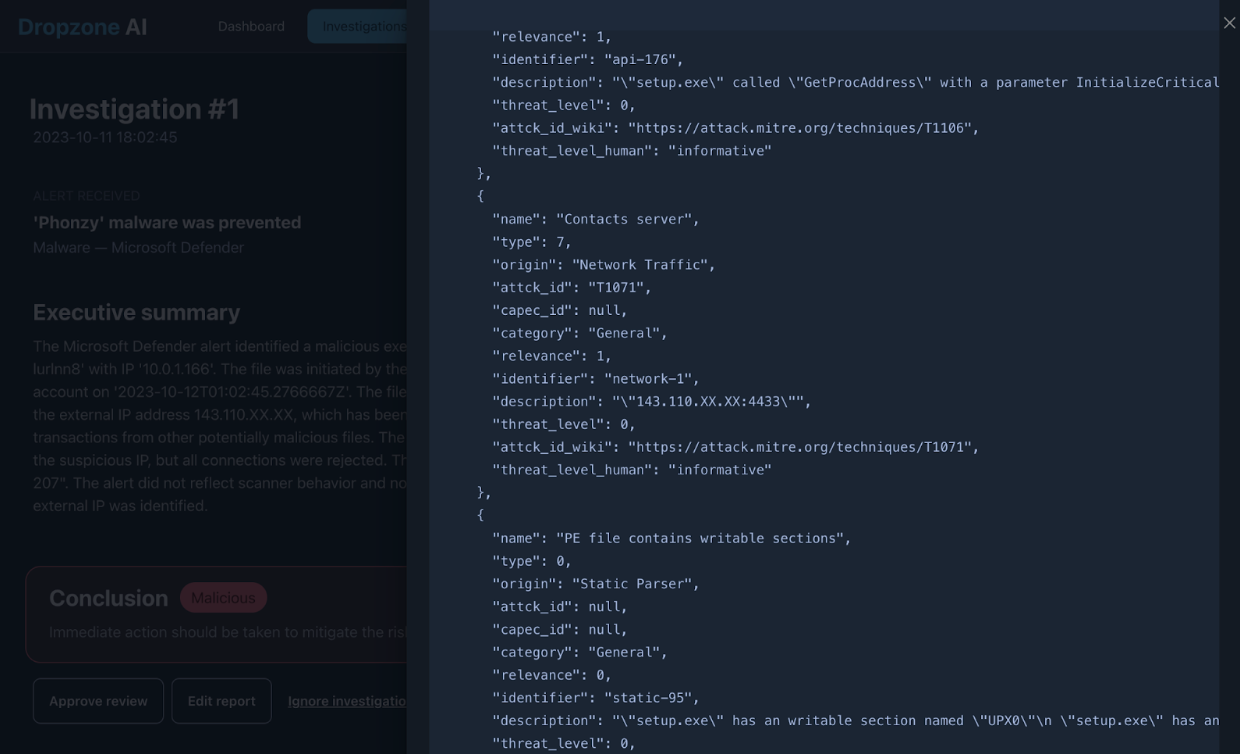Click the Dropzone AI logo

pyautogui.click(x=83, y=27)
